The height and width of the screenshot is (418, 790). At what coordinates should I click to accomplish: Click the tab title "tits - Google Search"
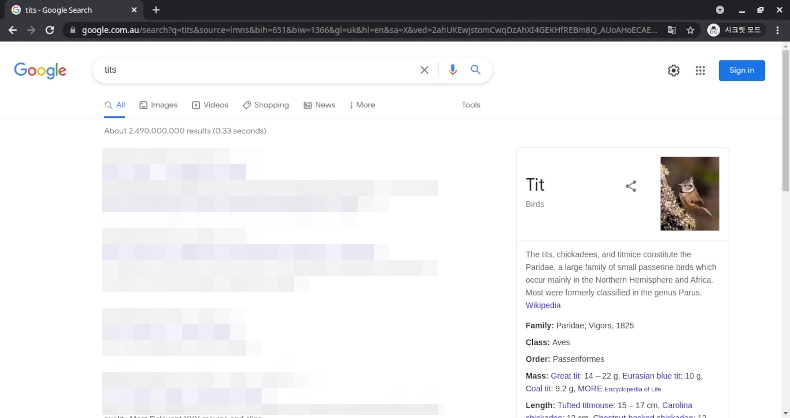pyautogui.click(x=59, y=10)
